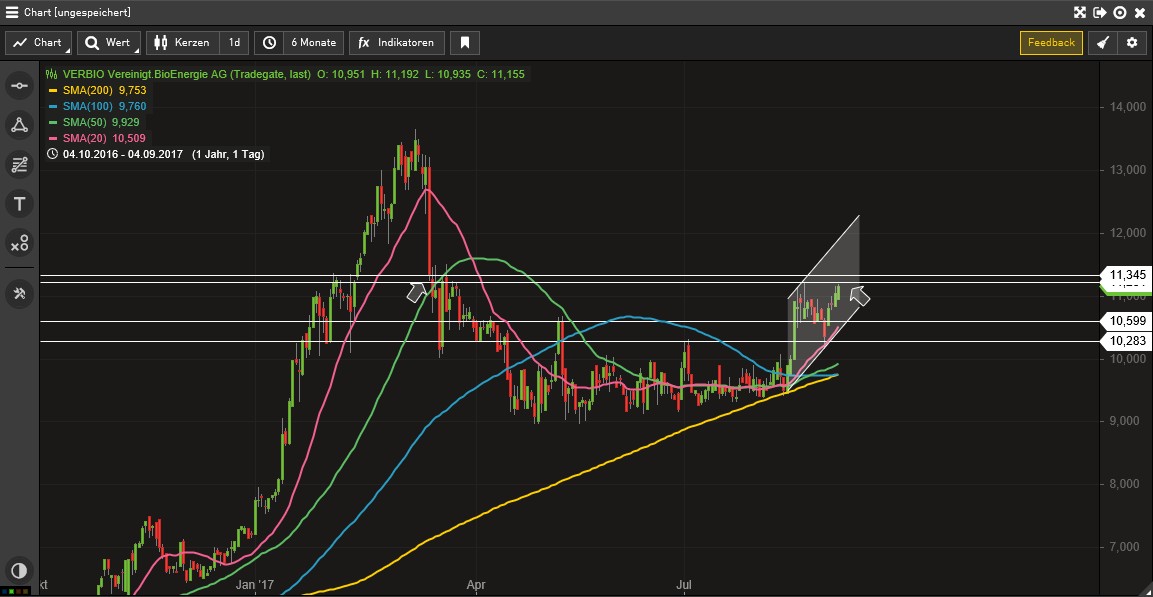
Task: Click the Jul time axis label
Action: click(685, 586)
